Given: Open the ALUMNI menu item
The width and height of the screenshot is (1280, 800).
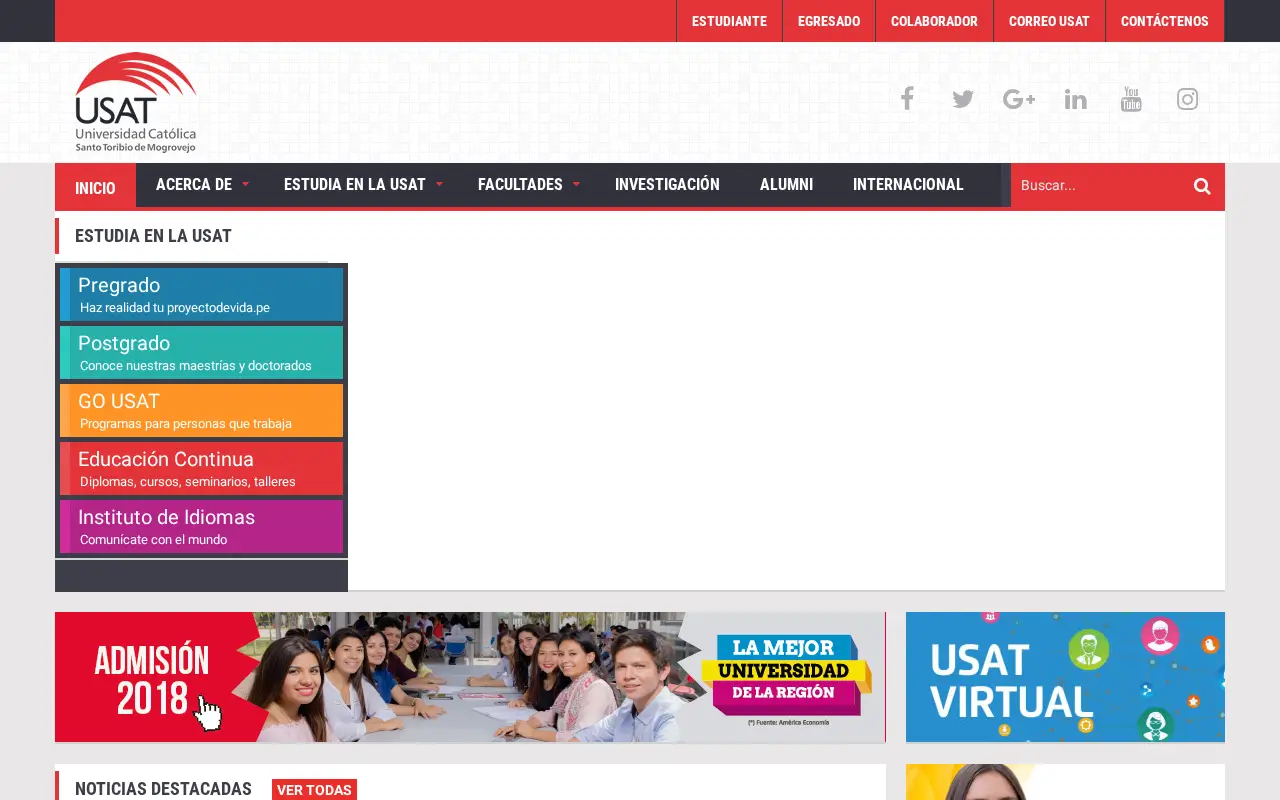Looking at the screenshot, I should pos(786,184).
